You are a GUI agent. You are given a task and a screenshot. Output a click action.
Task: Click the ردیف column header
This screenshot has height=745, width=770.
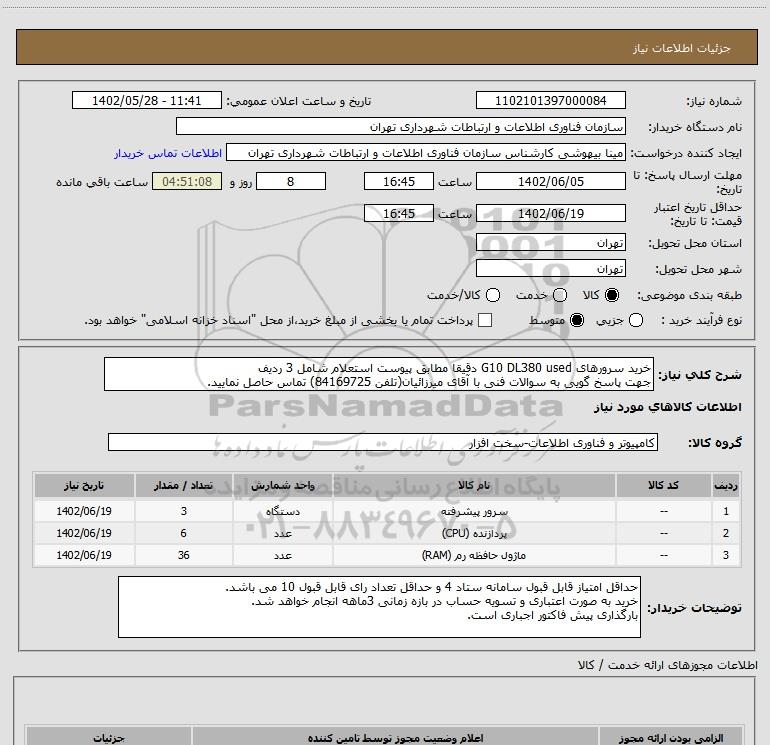[x=726, y=485]
